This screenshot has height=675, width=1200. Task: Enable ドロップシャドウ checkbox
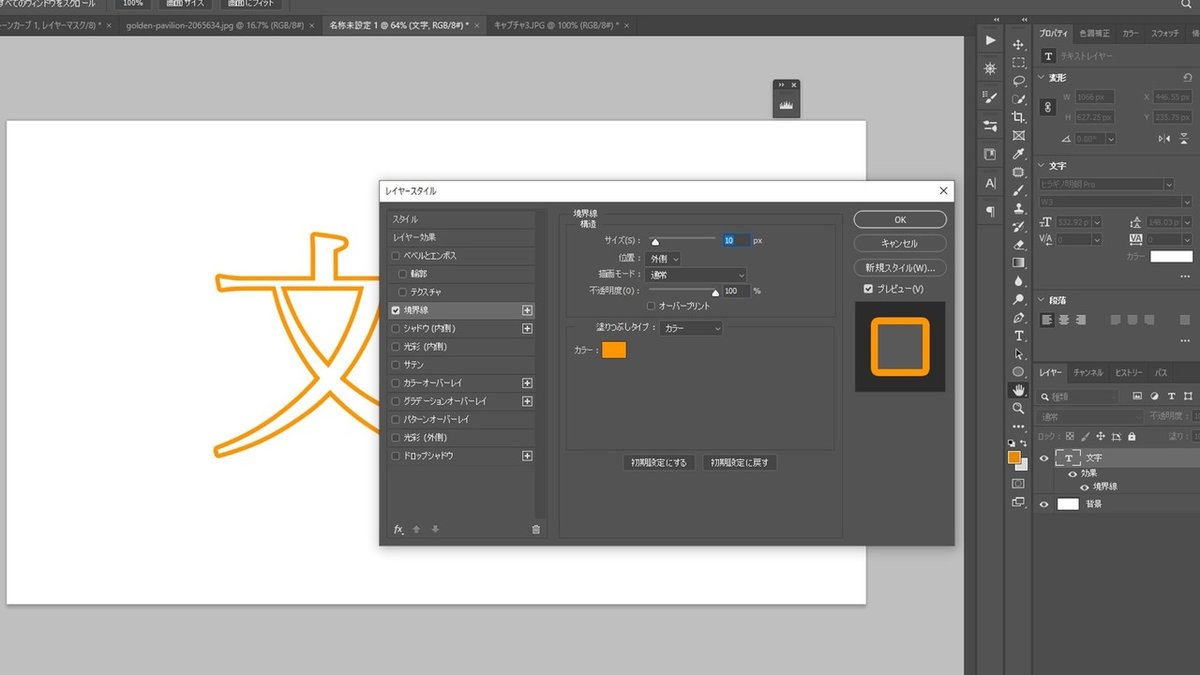click(x=396, y=456)
